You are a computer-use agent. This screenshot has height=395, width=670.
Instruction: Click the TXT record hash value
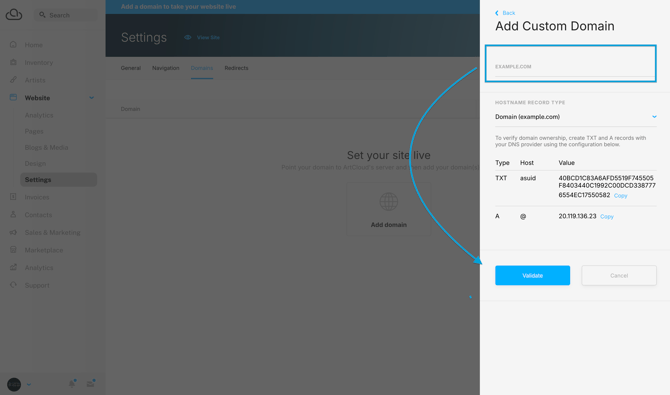[x=607, y=186]
